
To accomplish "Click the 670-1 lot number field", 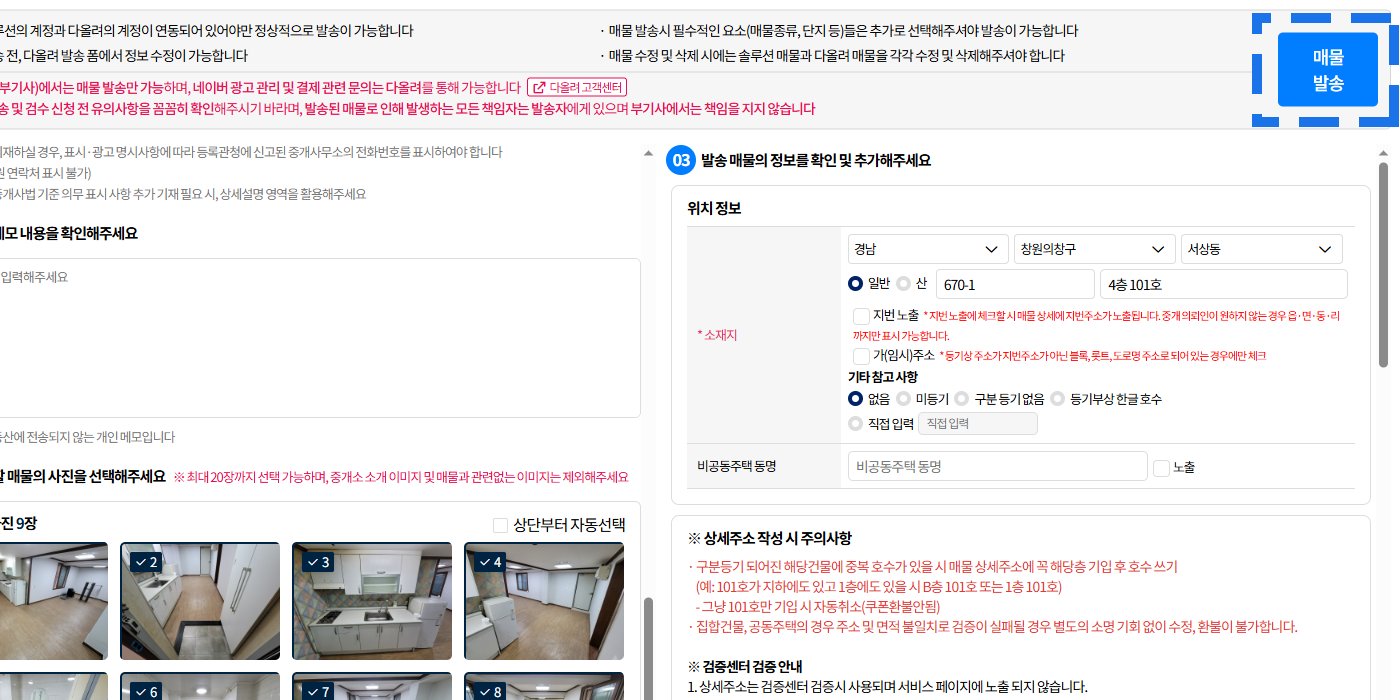I will point(1015,284).
